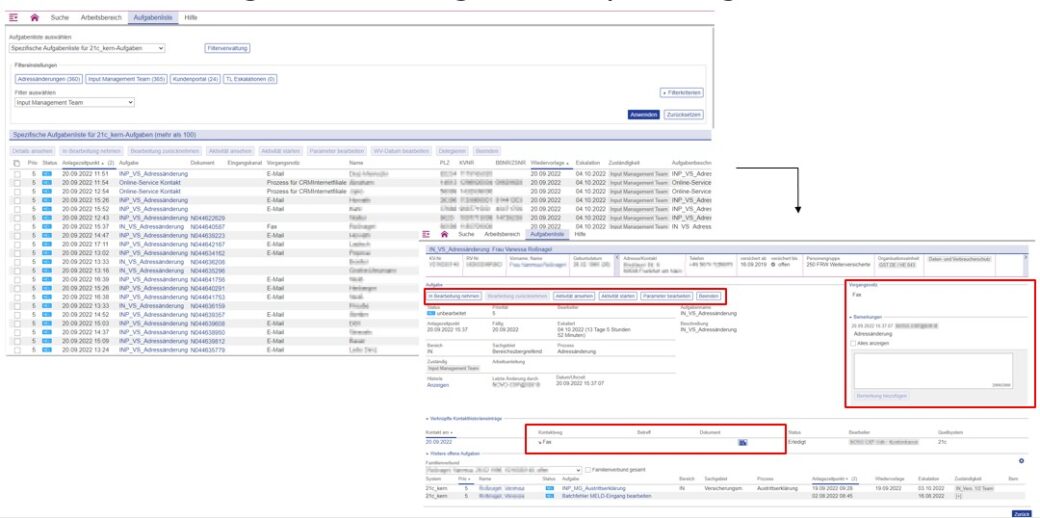Screen dimensions: 1040x518
Task: Enable the Familienverbund gesamt checkbox
Action: (586, 470)
